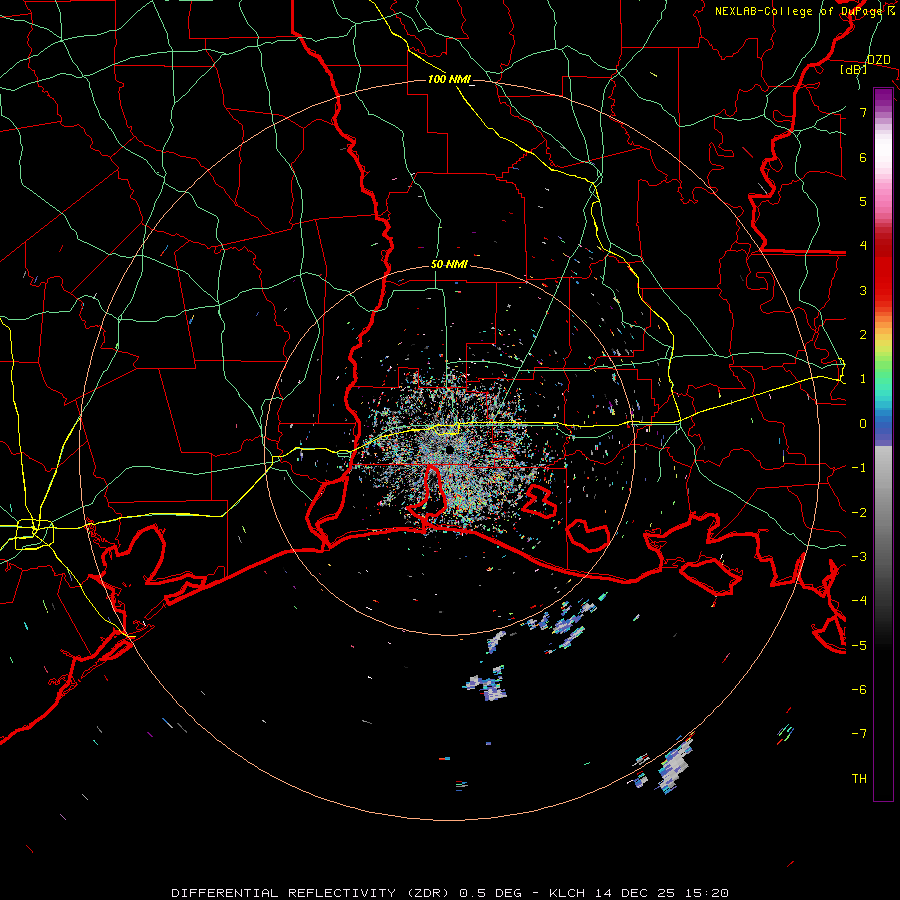Click the scale value "-4"
Viewport: 900px width, 900px height.
point(859,601)
